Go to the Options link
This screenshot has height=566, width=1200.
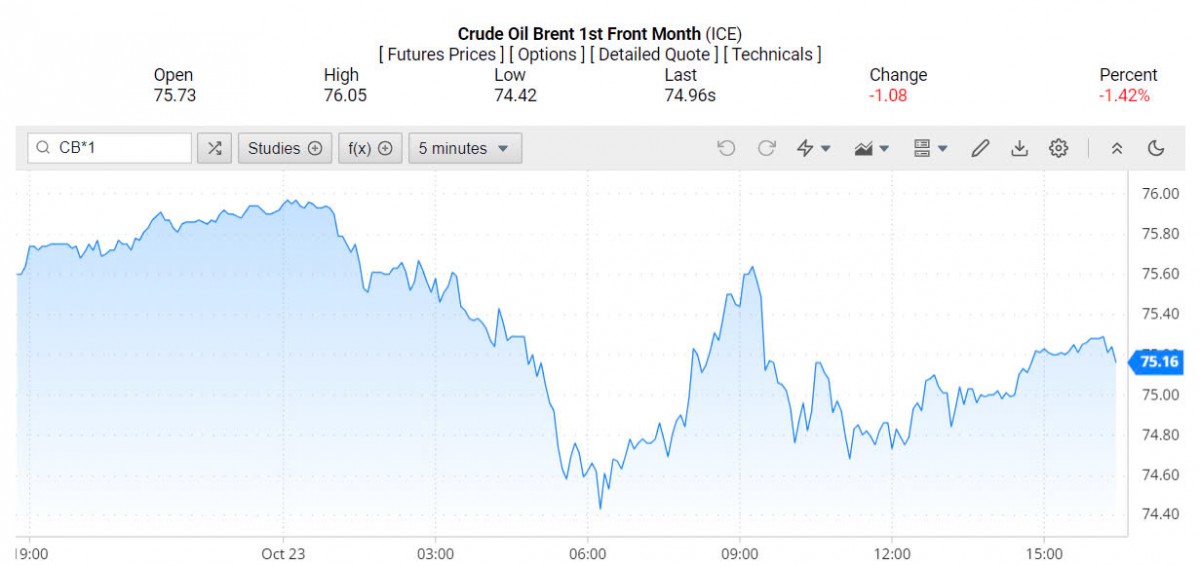click(x=549, y=54)
